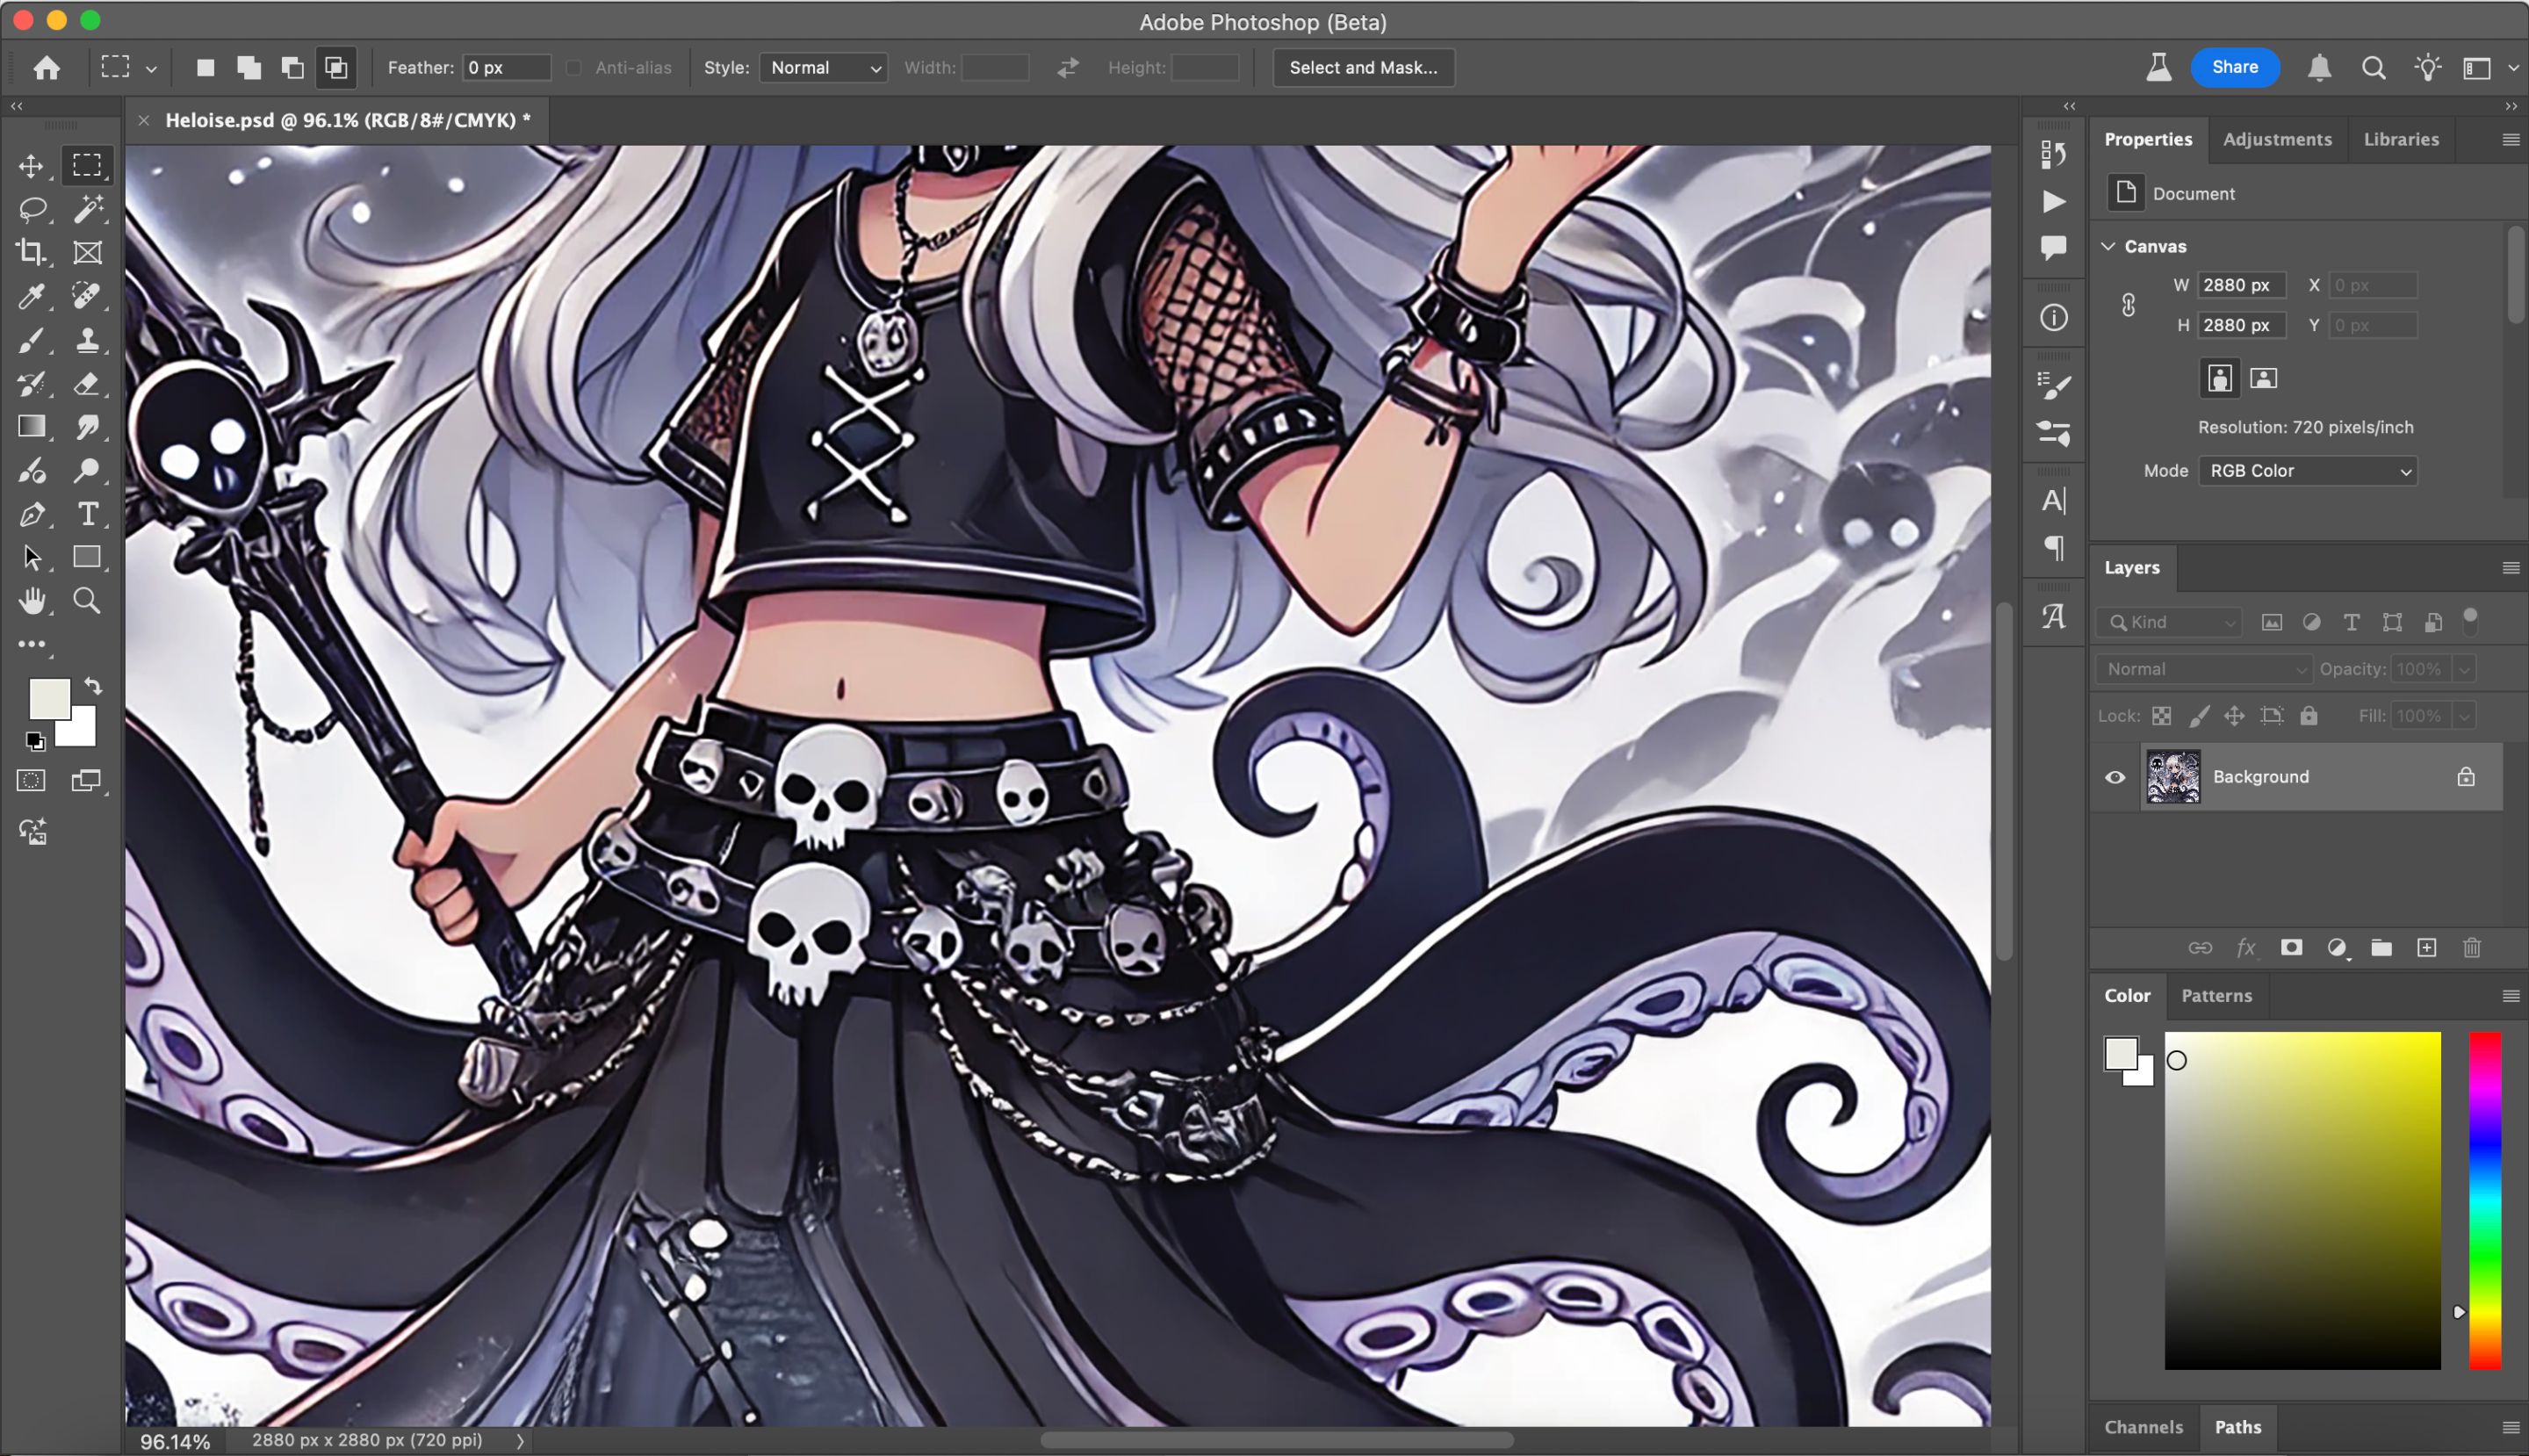The height and width of the screenshot is (1456, 2529).
Task: Toggle link canvas width and height
Action: [2129, 305]
